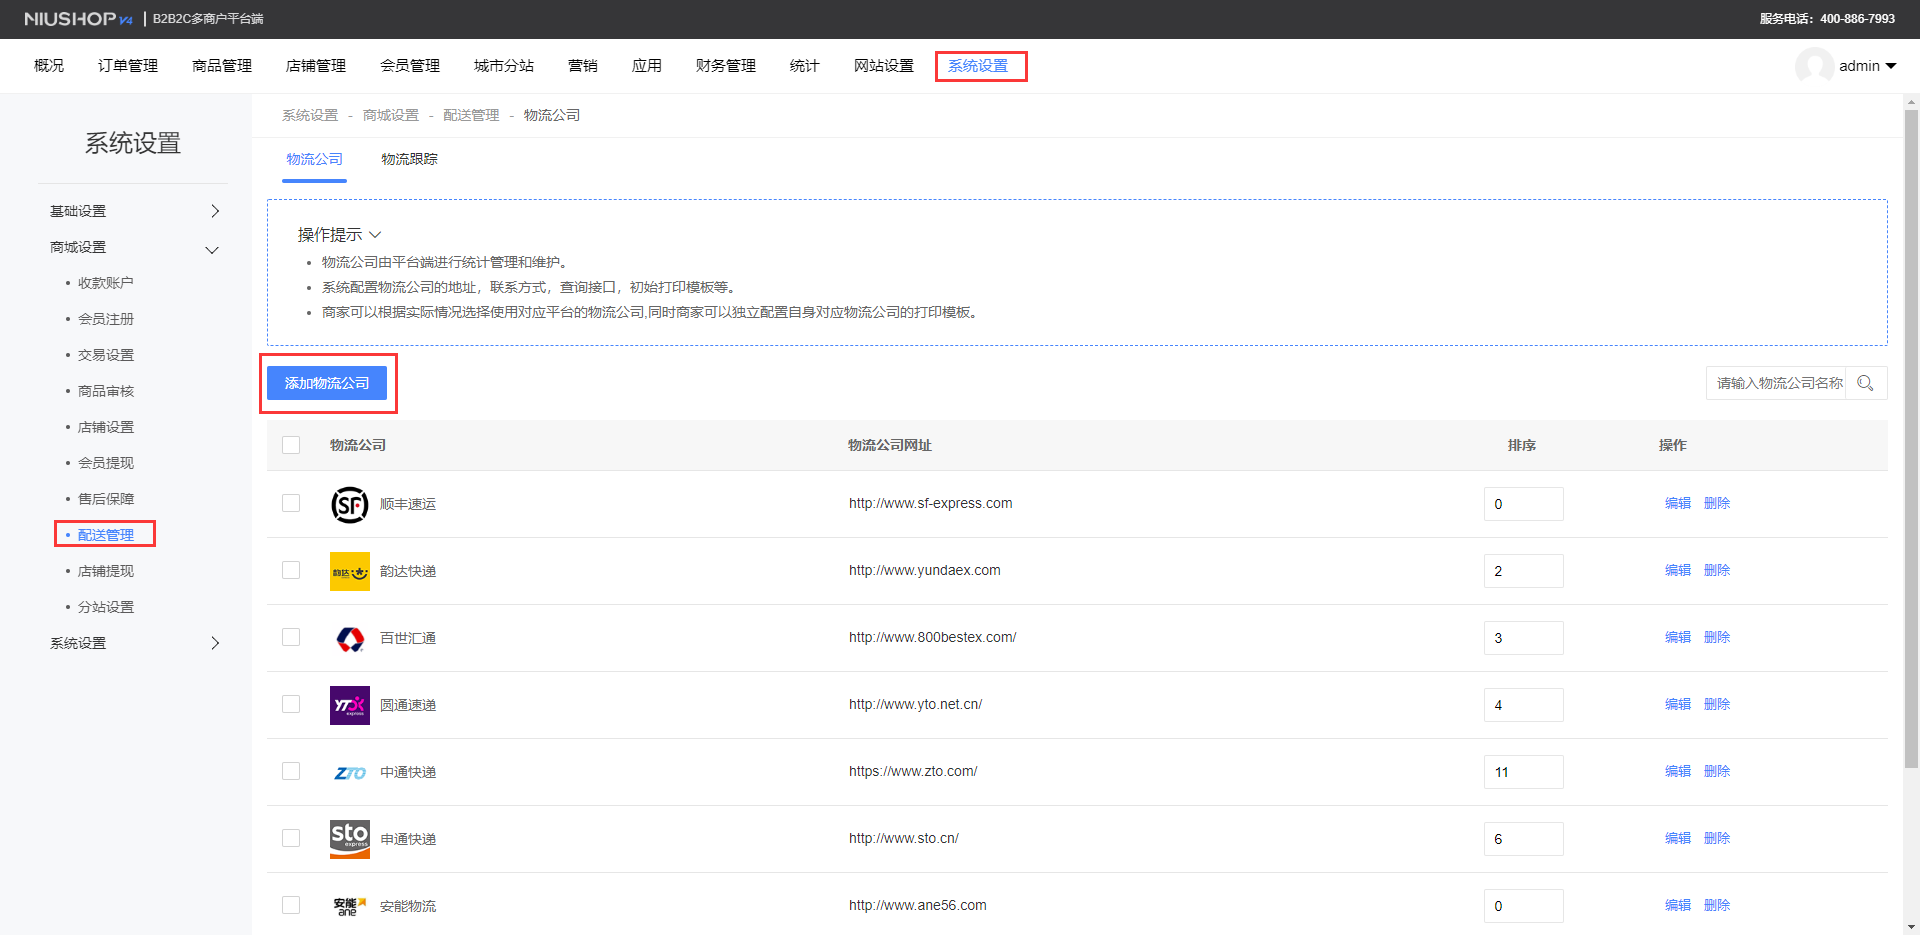Click the SF Express company logo
This screenshot has width=1920, height=935.
[x=350, y=505]
